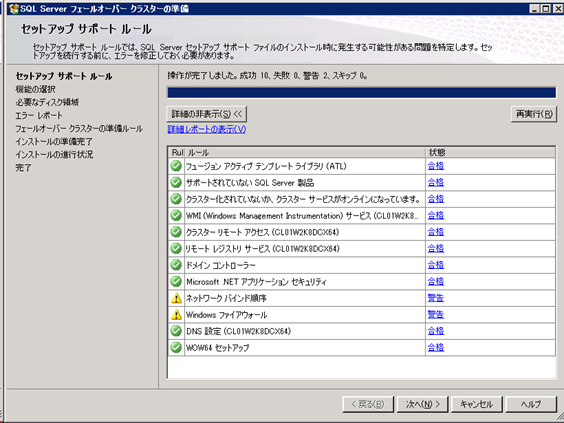The width and height of the screenshot is (564, 423).
Task: Rerun the rules with 再実行(R) button
Action: [x=534, y=114]
